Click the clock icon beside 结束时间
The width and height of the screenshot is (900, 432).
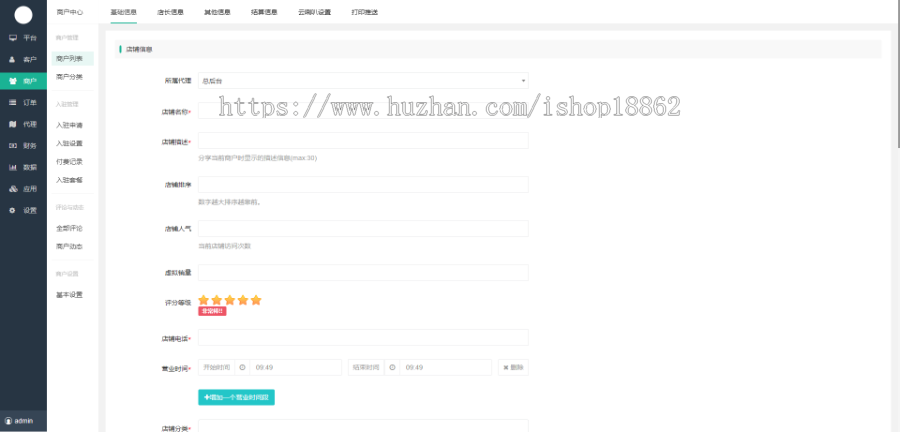392,368
